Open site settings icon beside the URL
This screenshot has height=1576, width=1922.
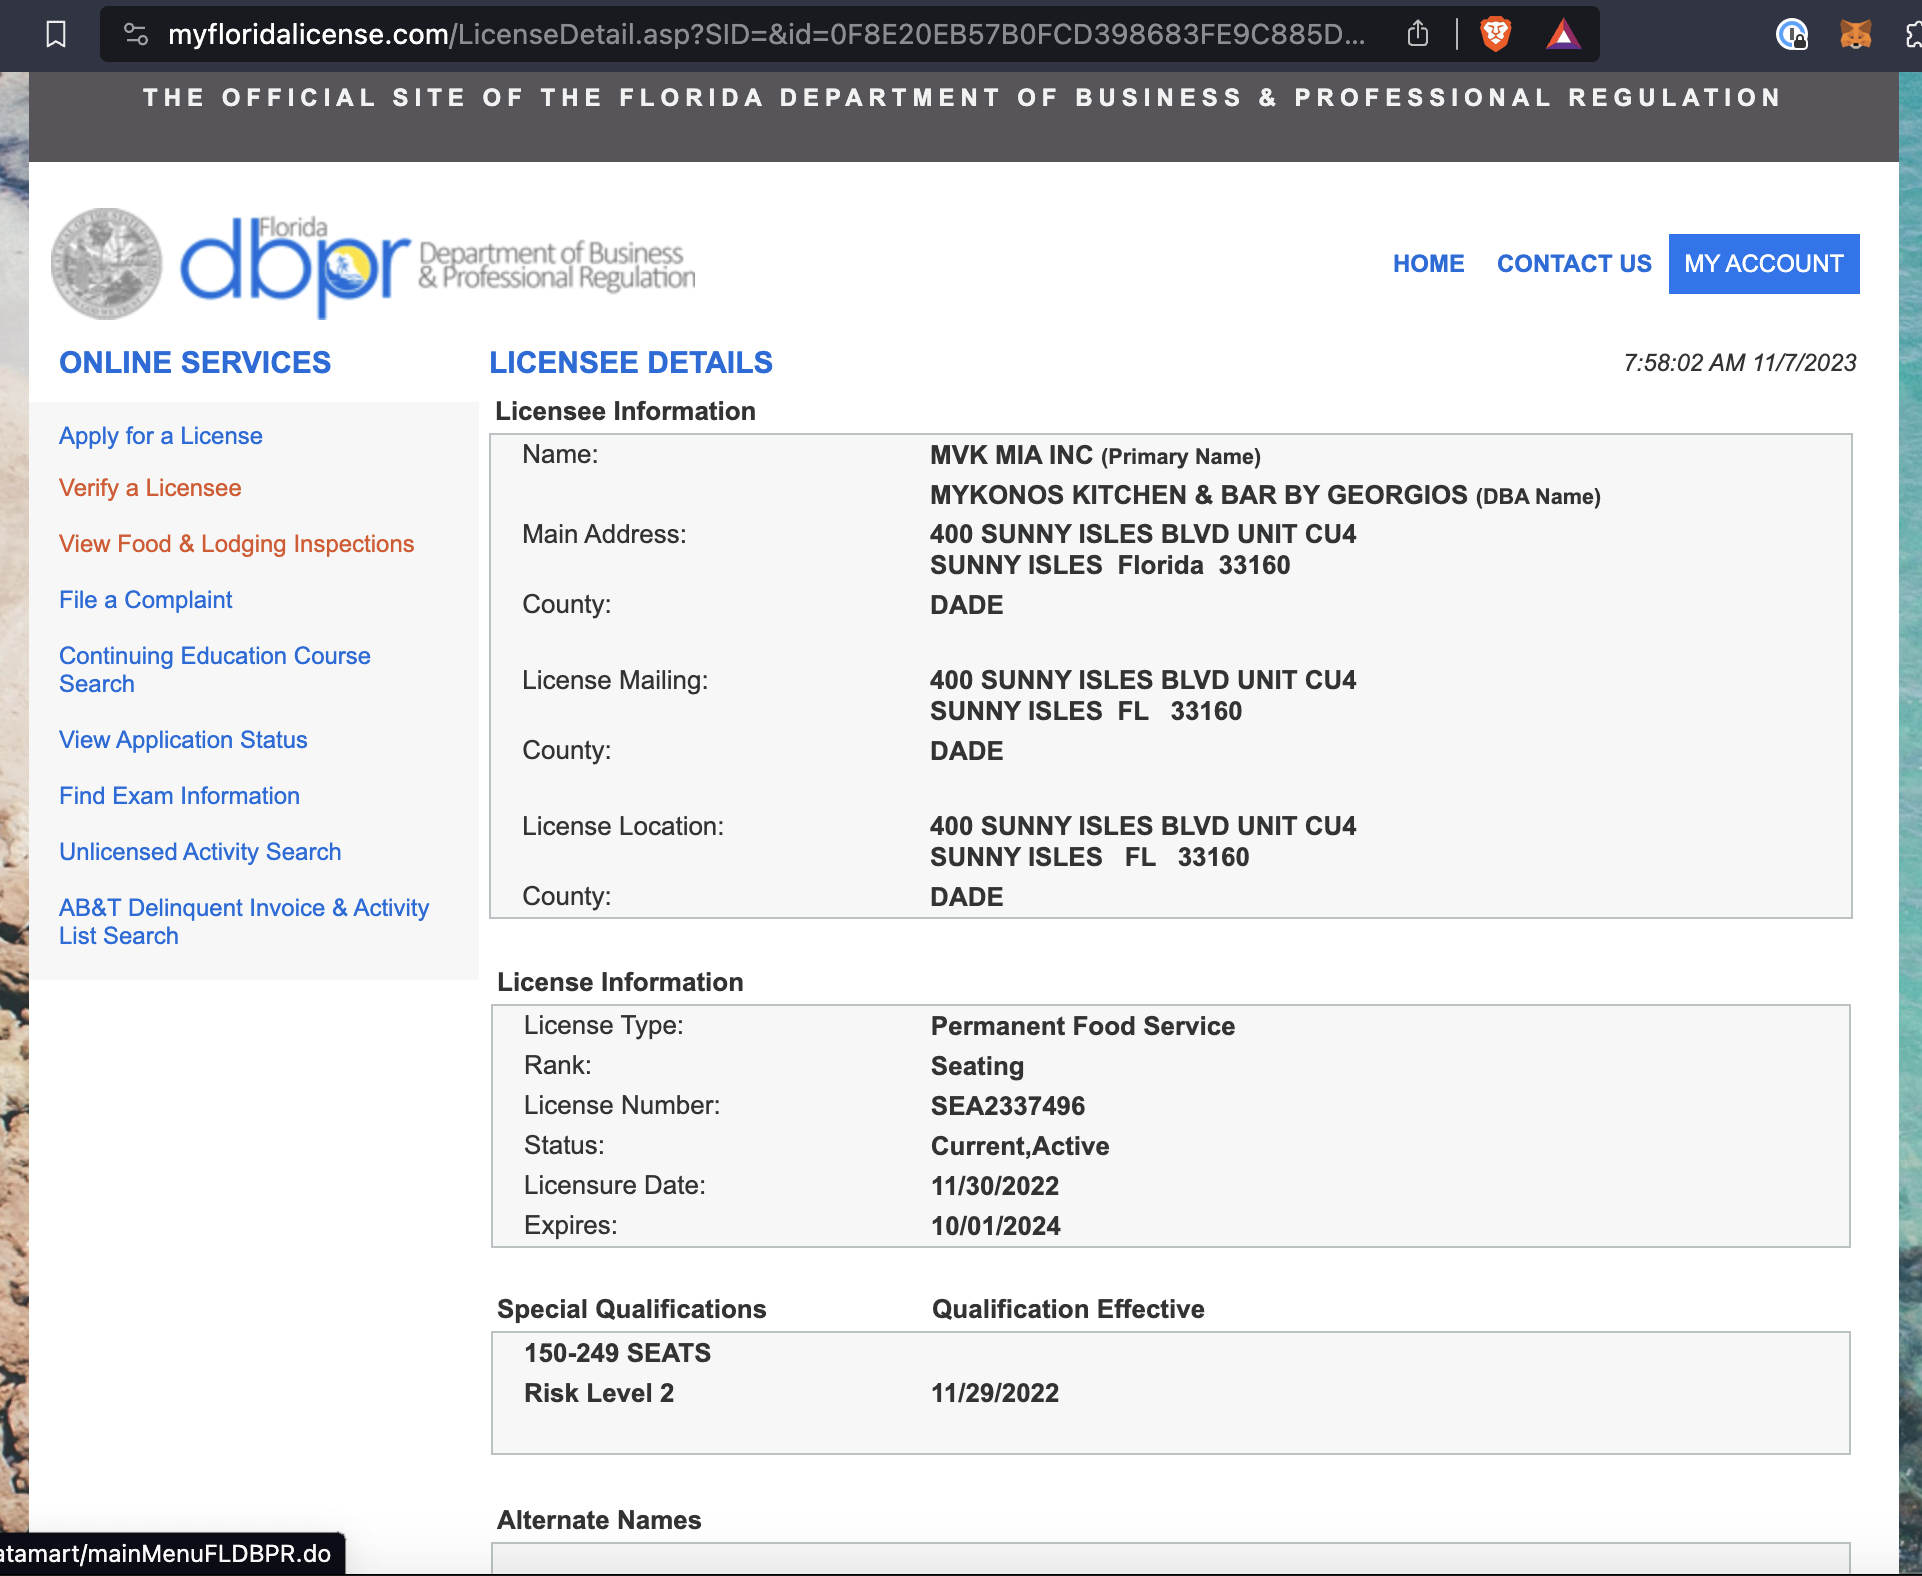point(136,35)
